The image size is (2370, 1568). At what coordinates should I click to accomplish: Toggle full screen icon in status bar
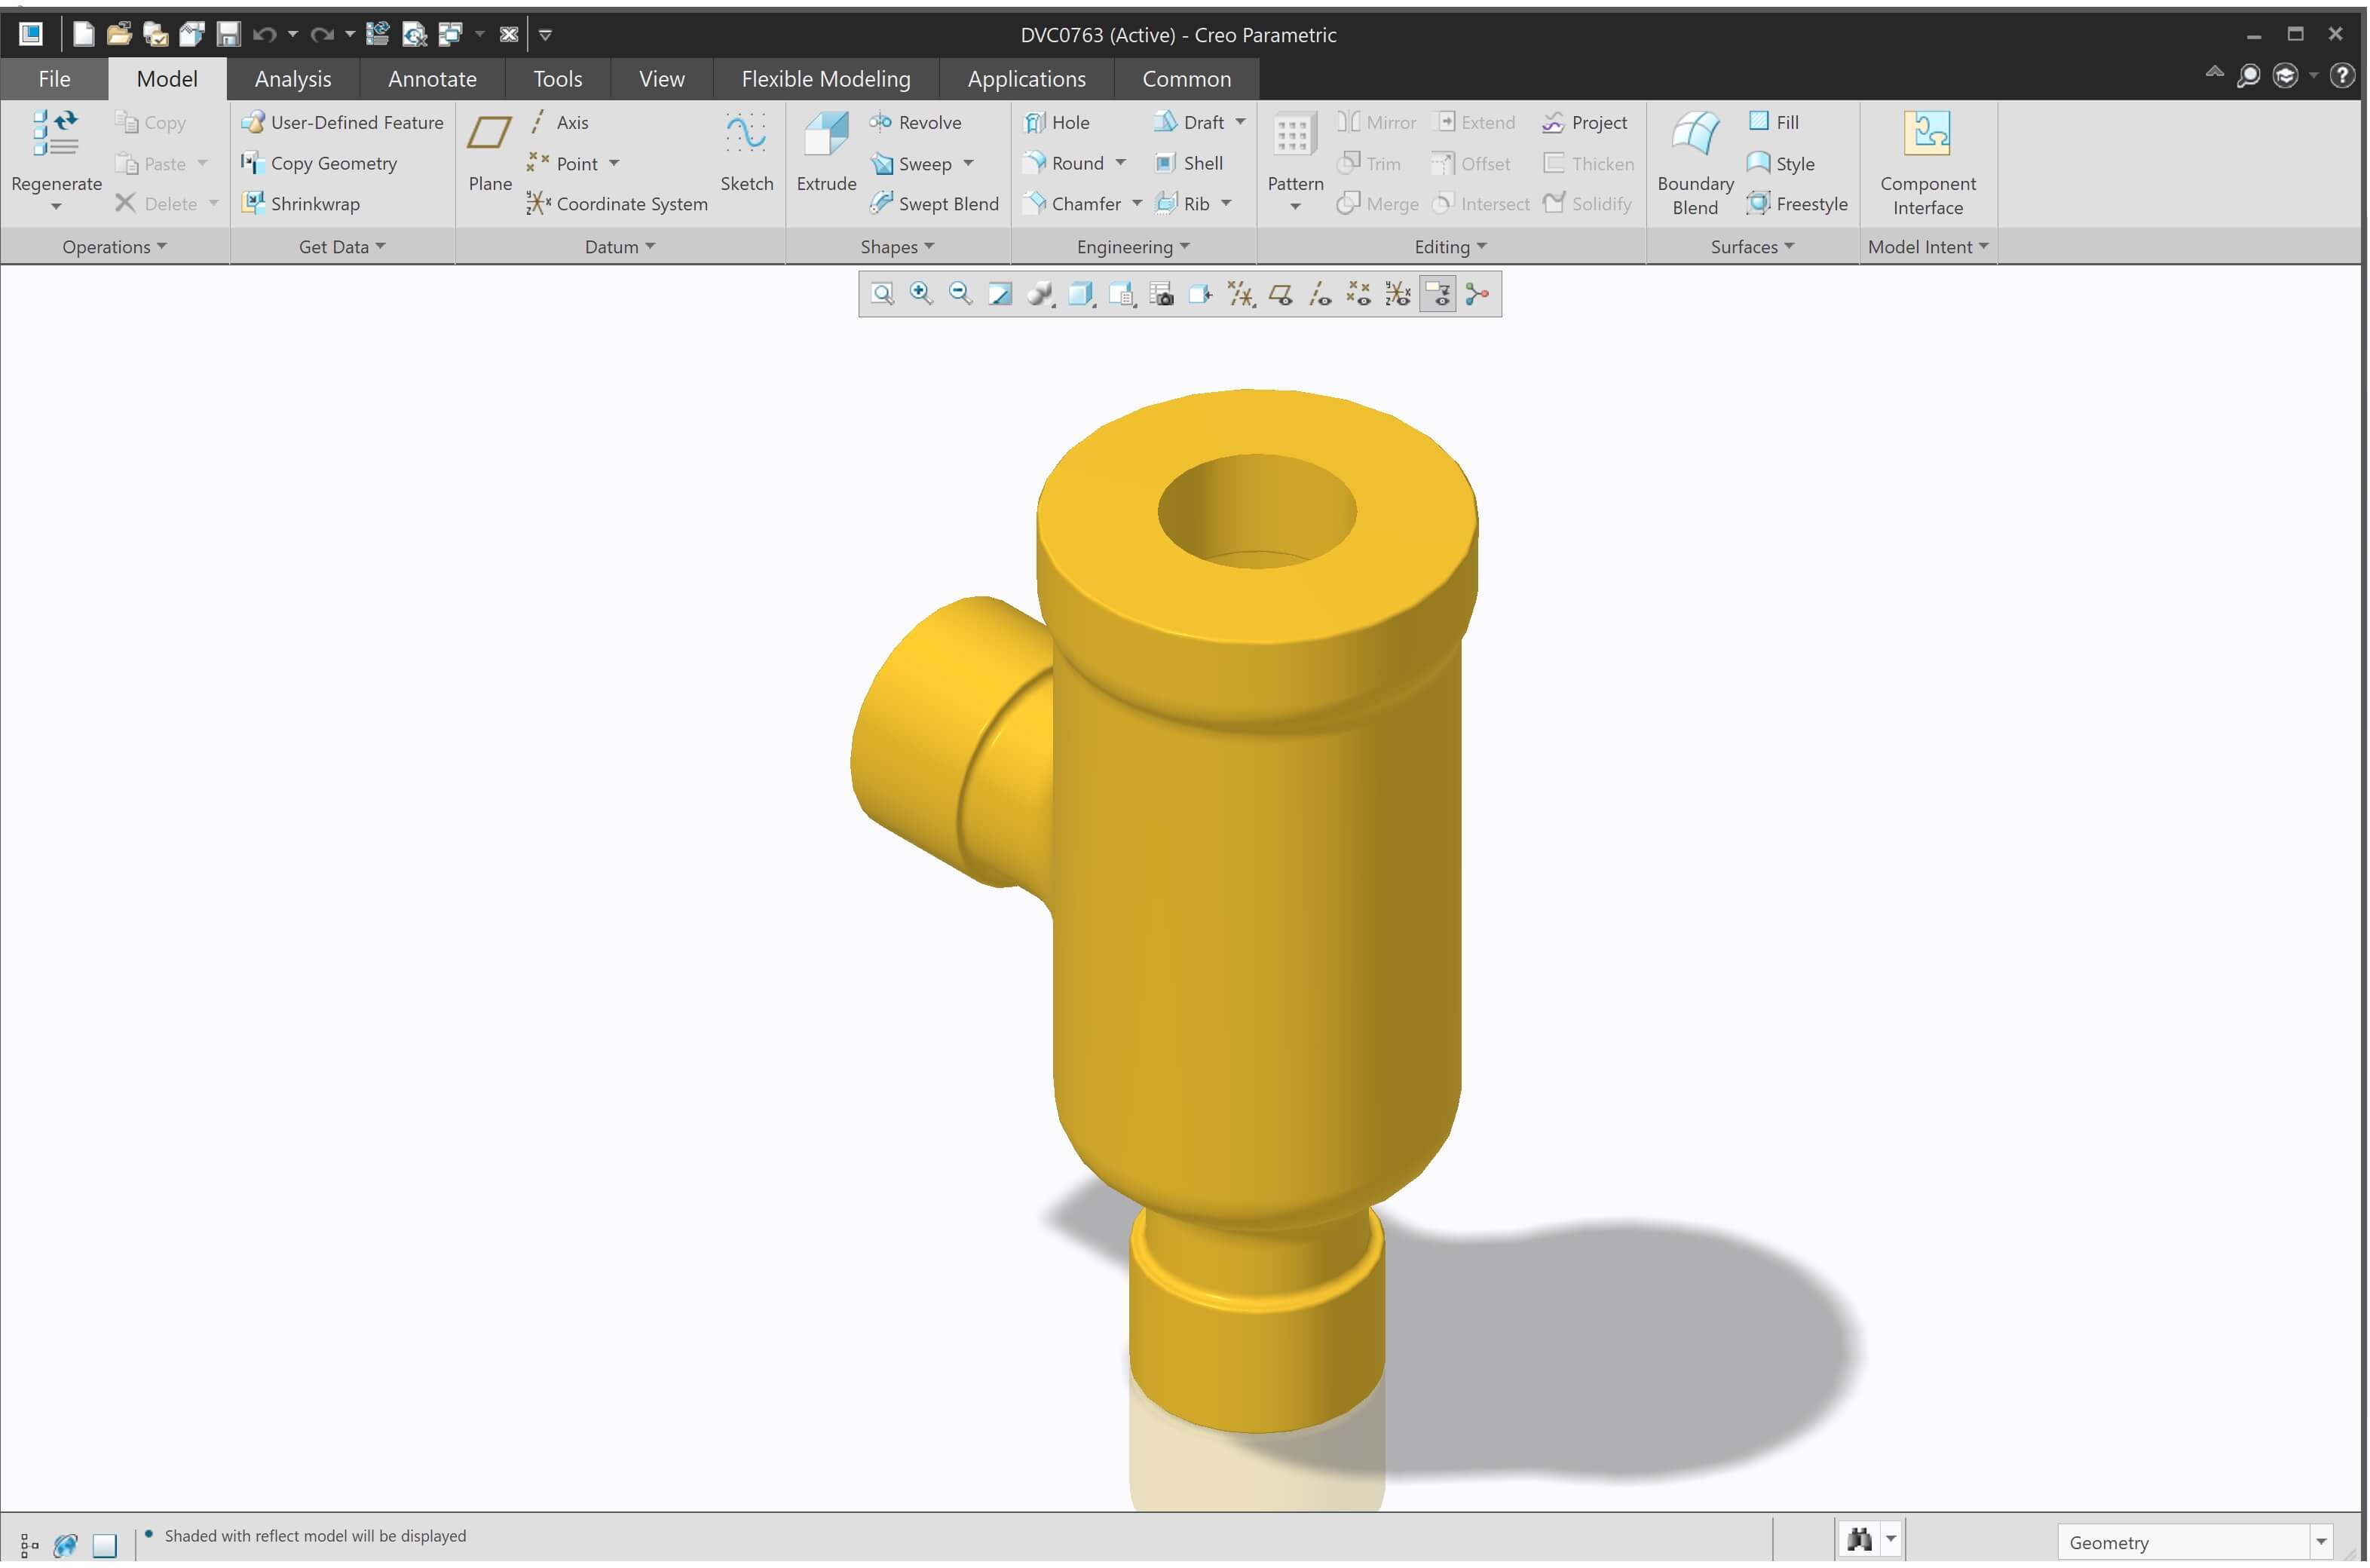pos(105,1545)
